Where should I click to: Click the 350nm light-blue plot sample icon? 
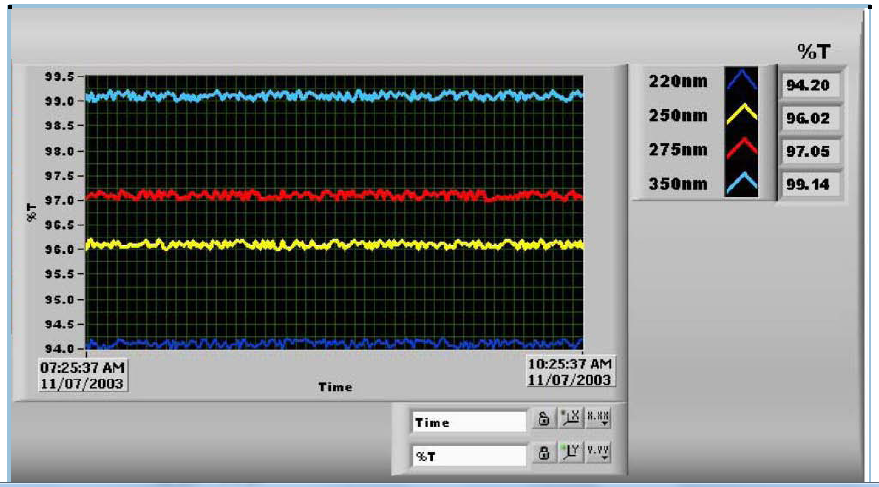point(742,185)
